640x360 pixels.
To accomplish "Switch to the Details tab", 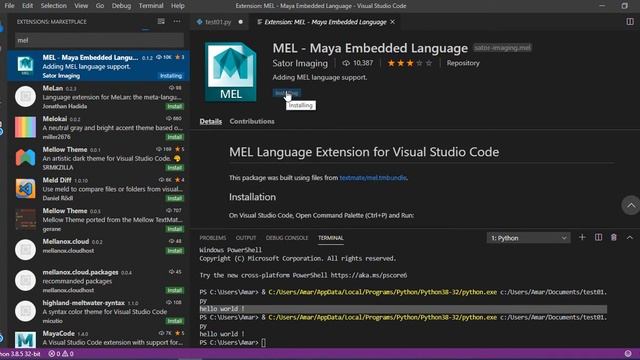I will (211, 121).
